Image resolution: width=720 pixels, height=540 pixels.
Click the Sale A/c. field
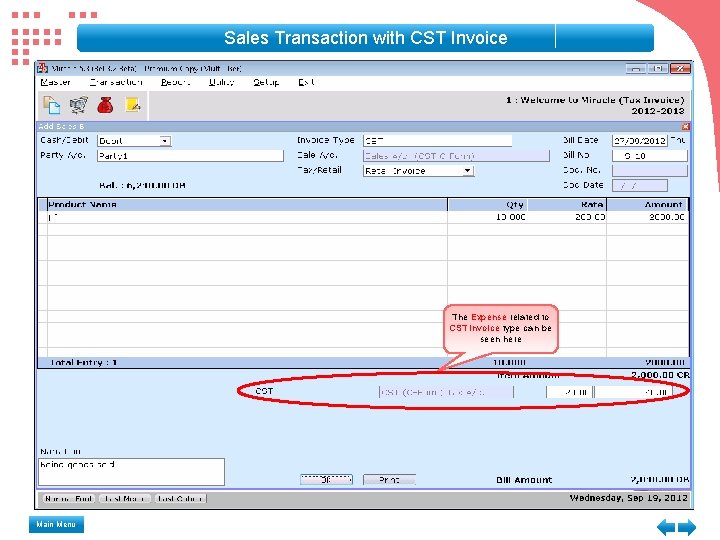pyautogui.click(x=456, y=156)
